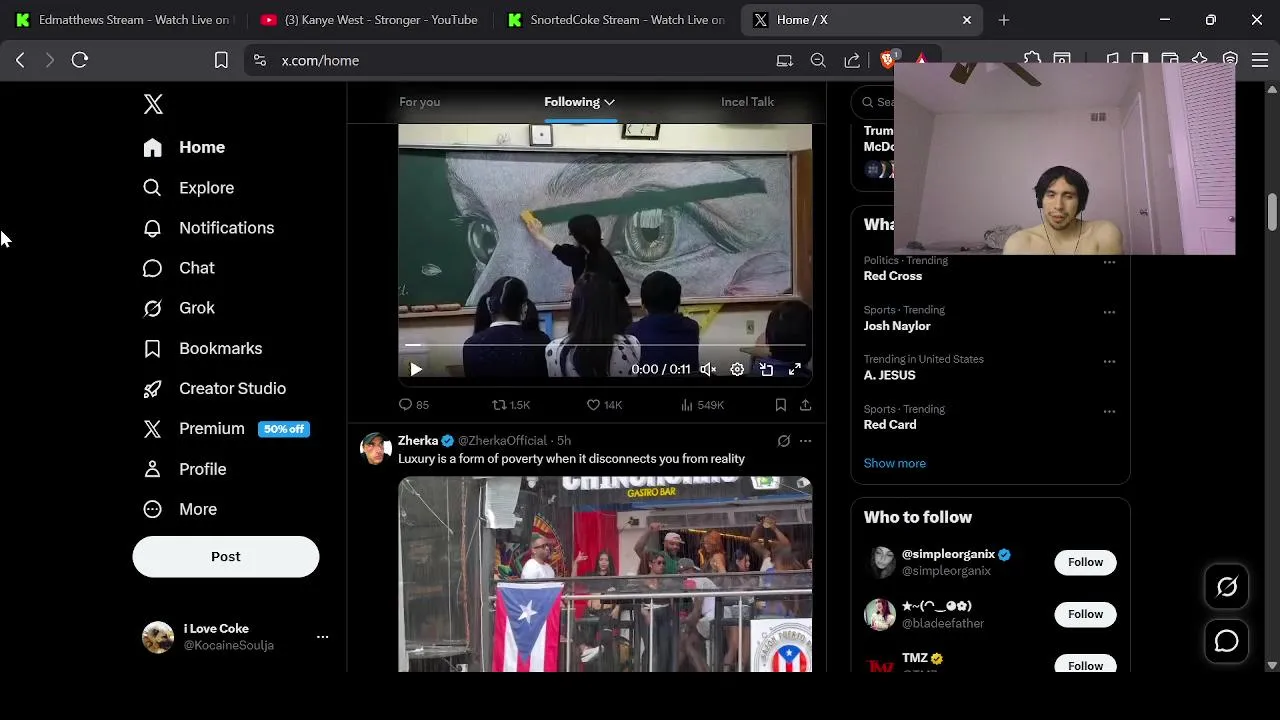The width and height of the screenshot is (1280, 720).
Task: Toggle picture-in-picture for the video
Action: (766, 369)
